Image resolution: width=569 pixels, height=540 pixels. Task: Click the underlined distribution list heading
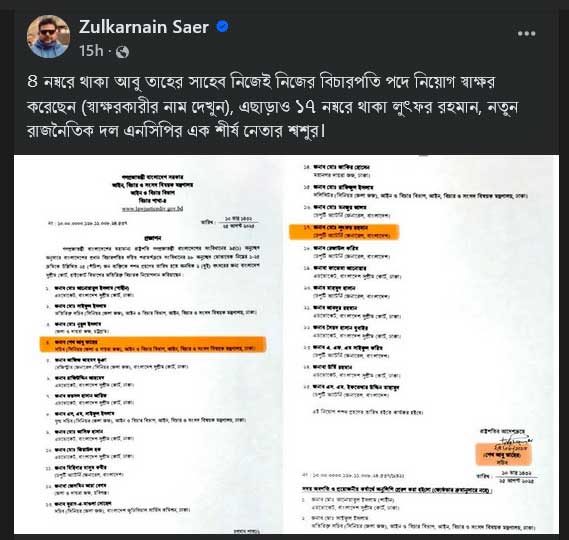pyautogui.click(x=397, y=490)
